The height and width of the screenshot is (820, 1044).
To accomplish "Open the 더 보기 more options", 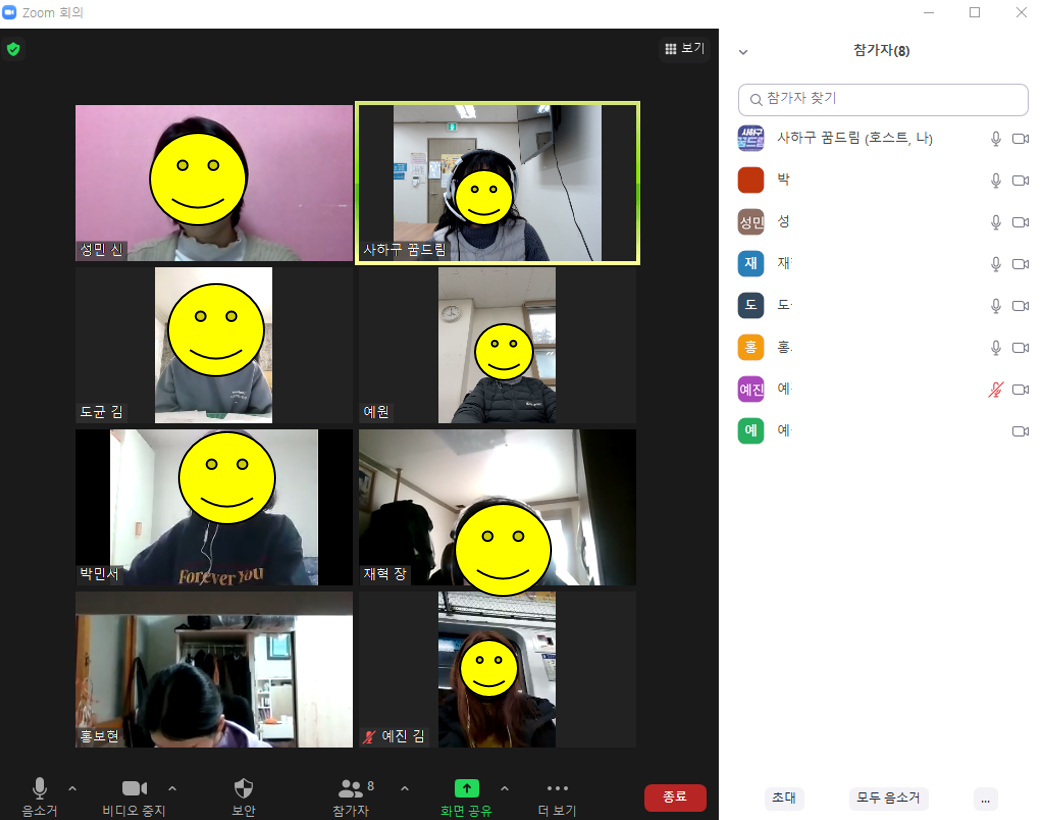I will (557, 788).
